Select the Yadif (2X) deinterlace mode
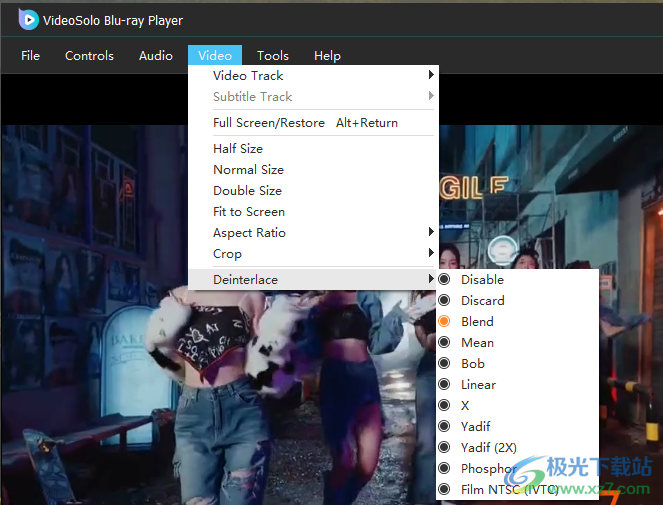 517,447
